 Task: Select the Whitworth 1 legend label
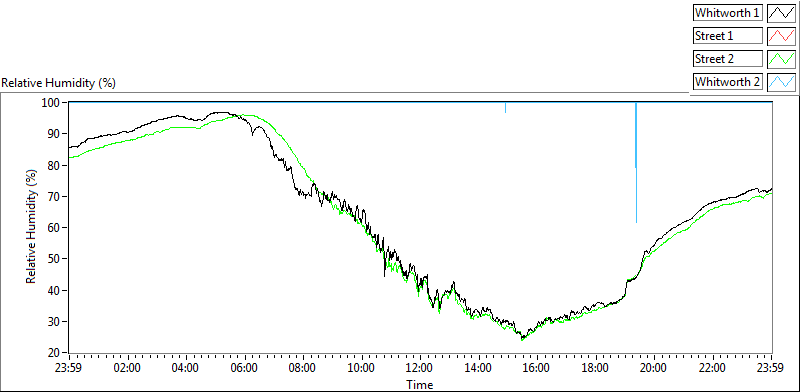point(728,13)
